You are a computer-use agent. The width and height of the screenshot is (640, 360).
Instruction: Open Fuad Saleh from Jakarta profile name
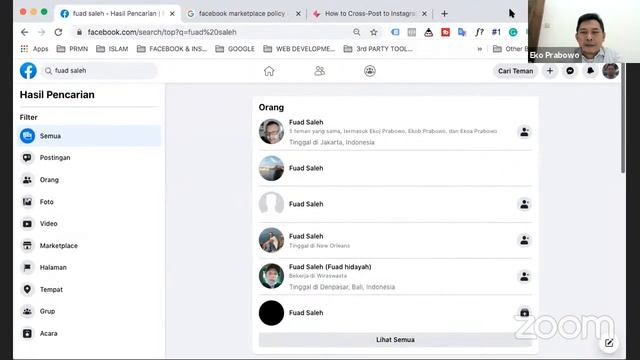point(306,122)
